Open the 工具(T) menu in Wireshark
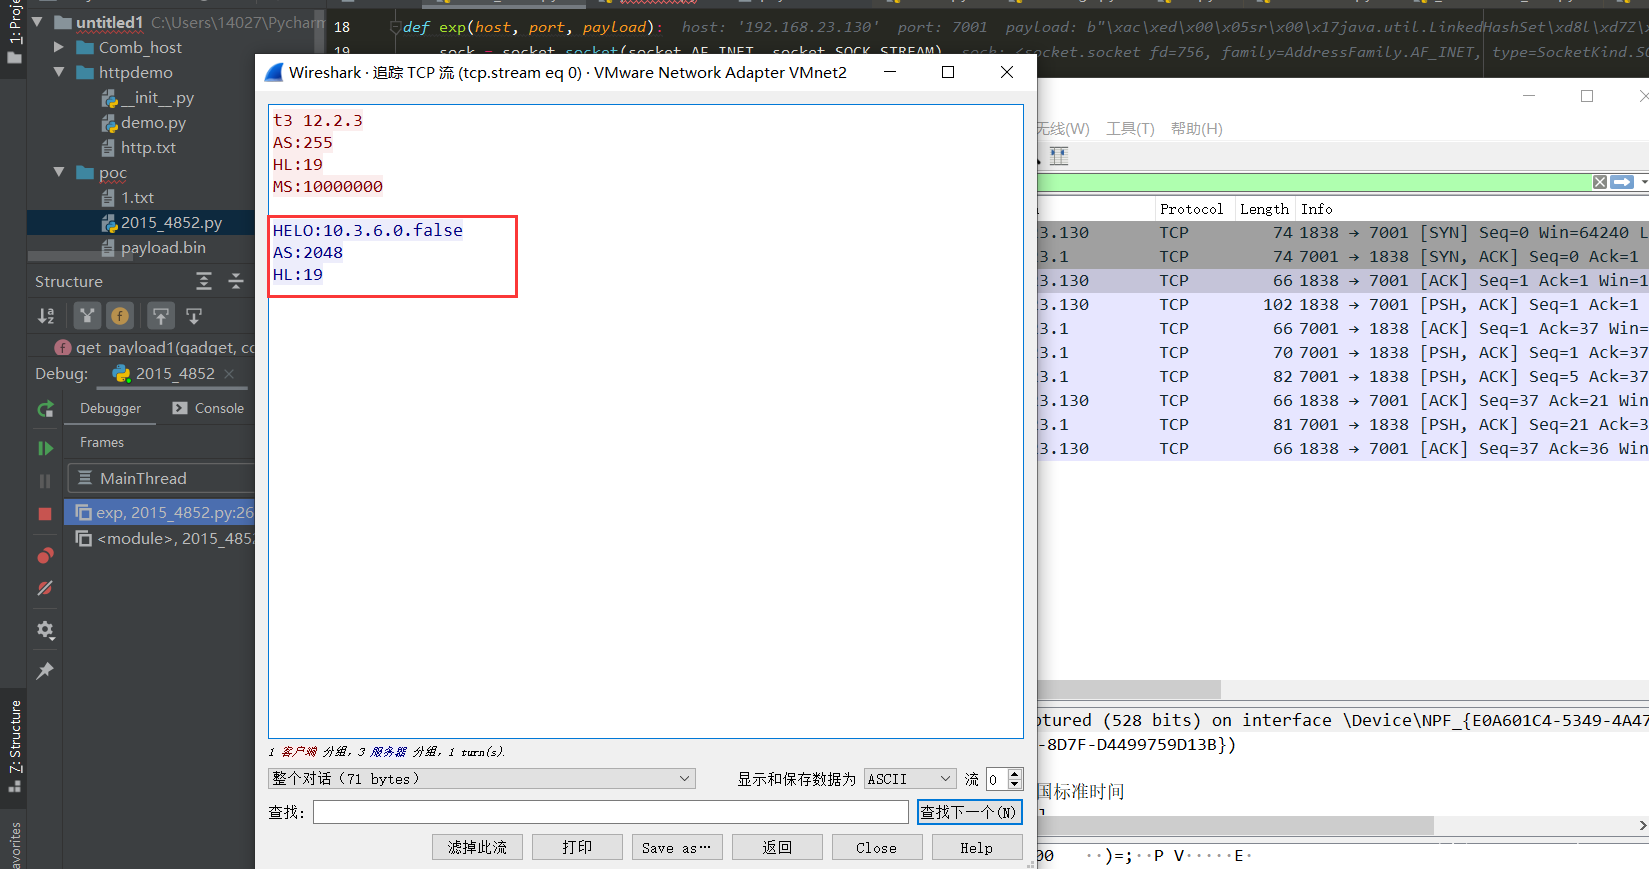1649x869 pixels. [1130, 128]
